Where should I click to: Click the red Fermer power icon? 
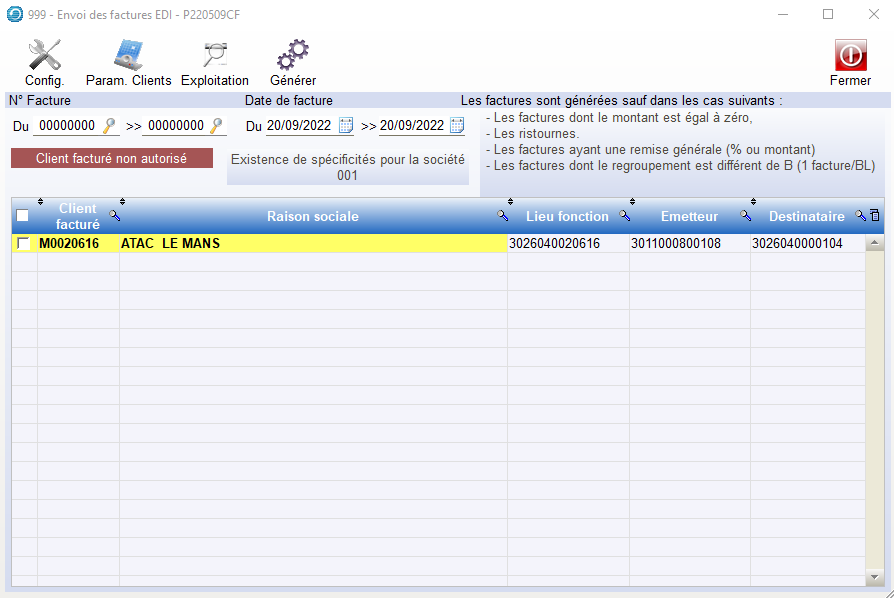point(850,55)
